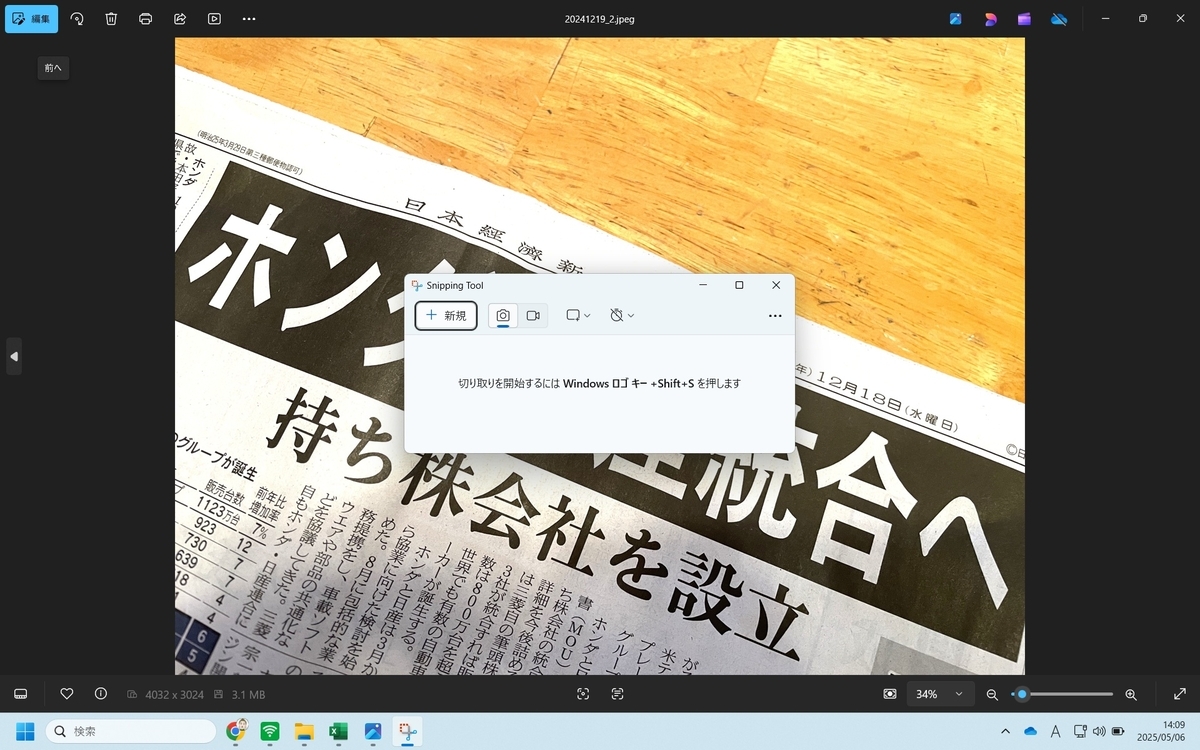Viewport: 1200px width, 750px height.
Task: Toggle the IME input mode A indicator
Action: 1055,731
